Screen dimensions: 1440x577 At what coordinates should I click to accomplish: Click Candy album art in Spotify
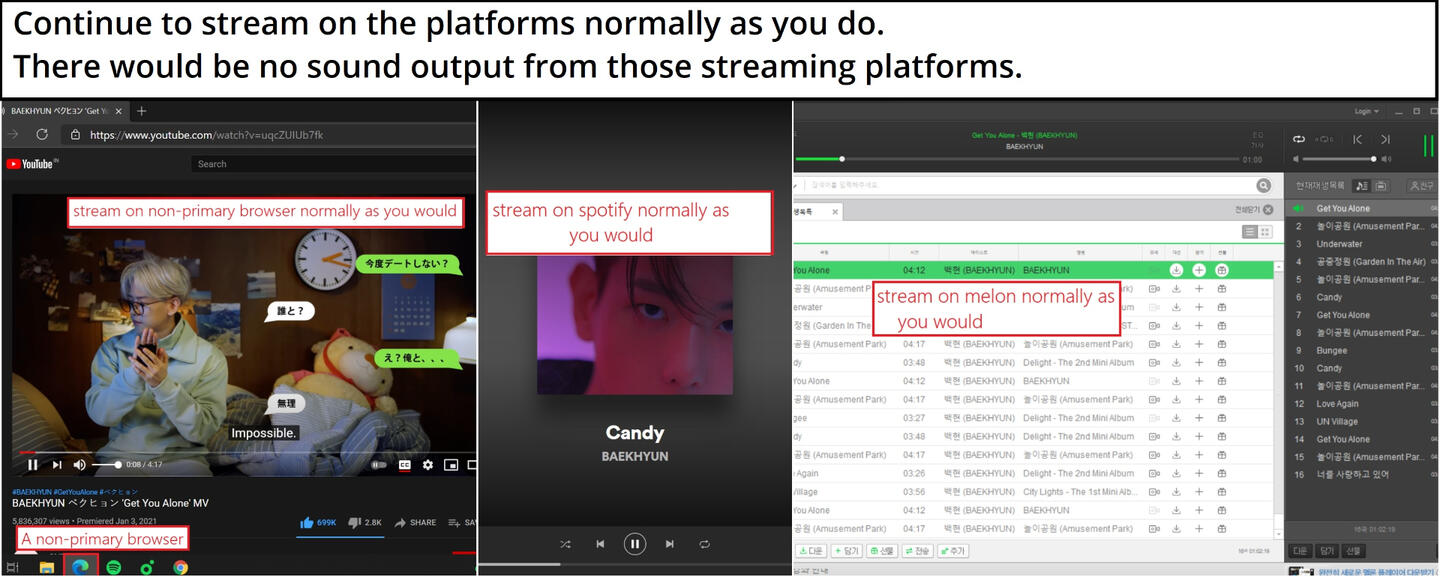click(x=635, y=323)
